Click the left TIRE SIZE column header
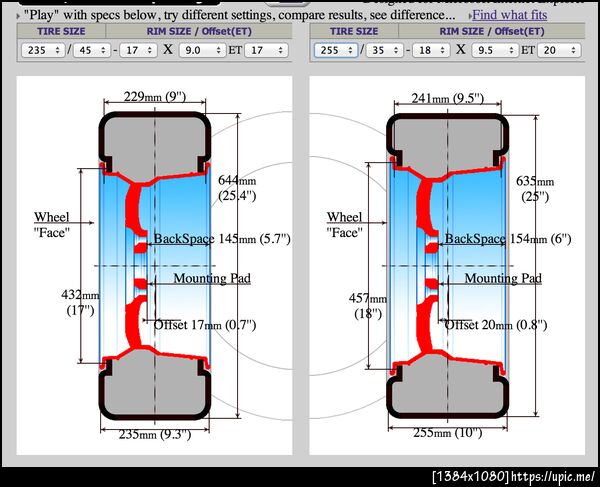600x487 pixels. [x=61, y=31]
